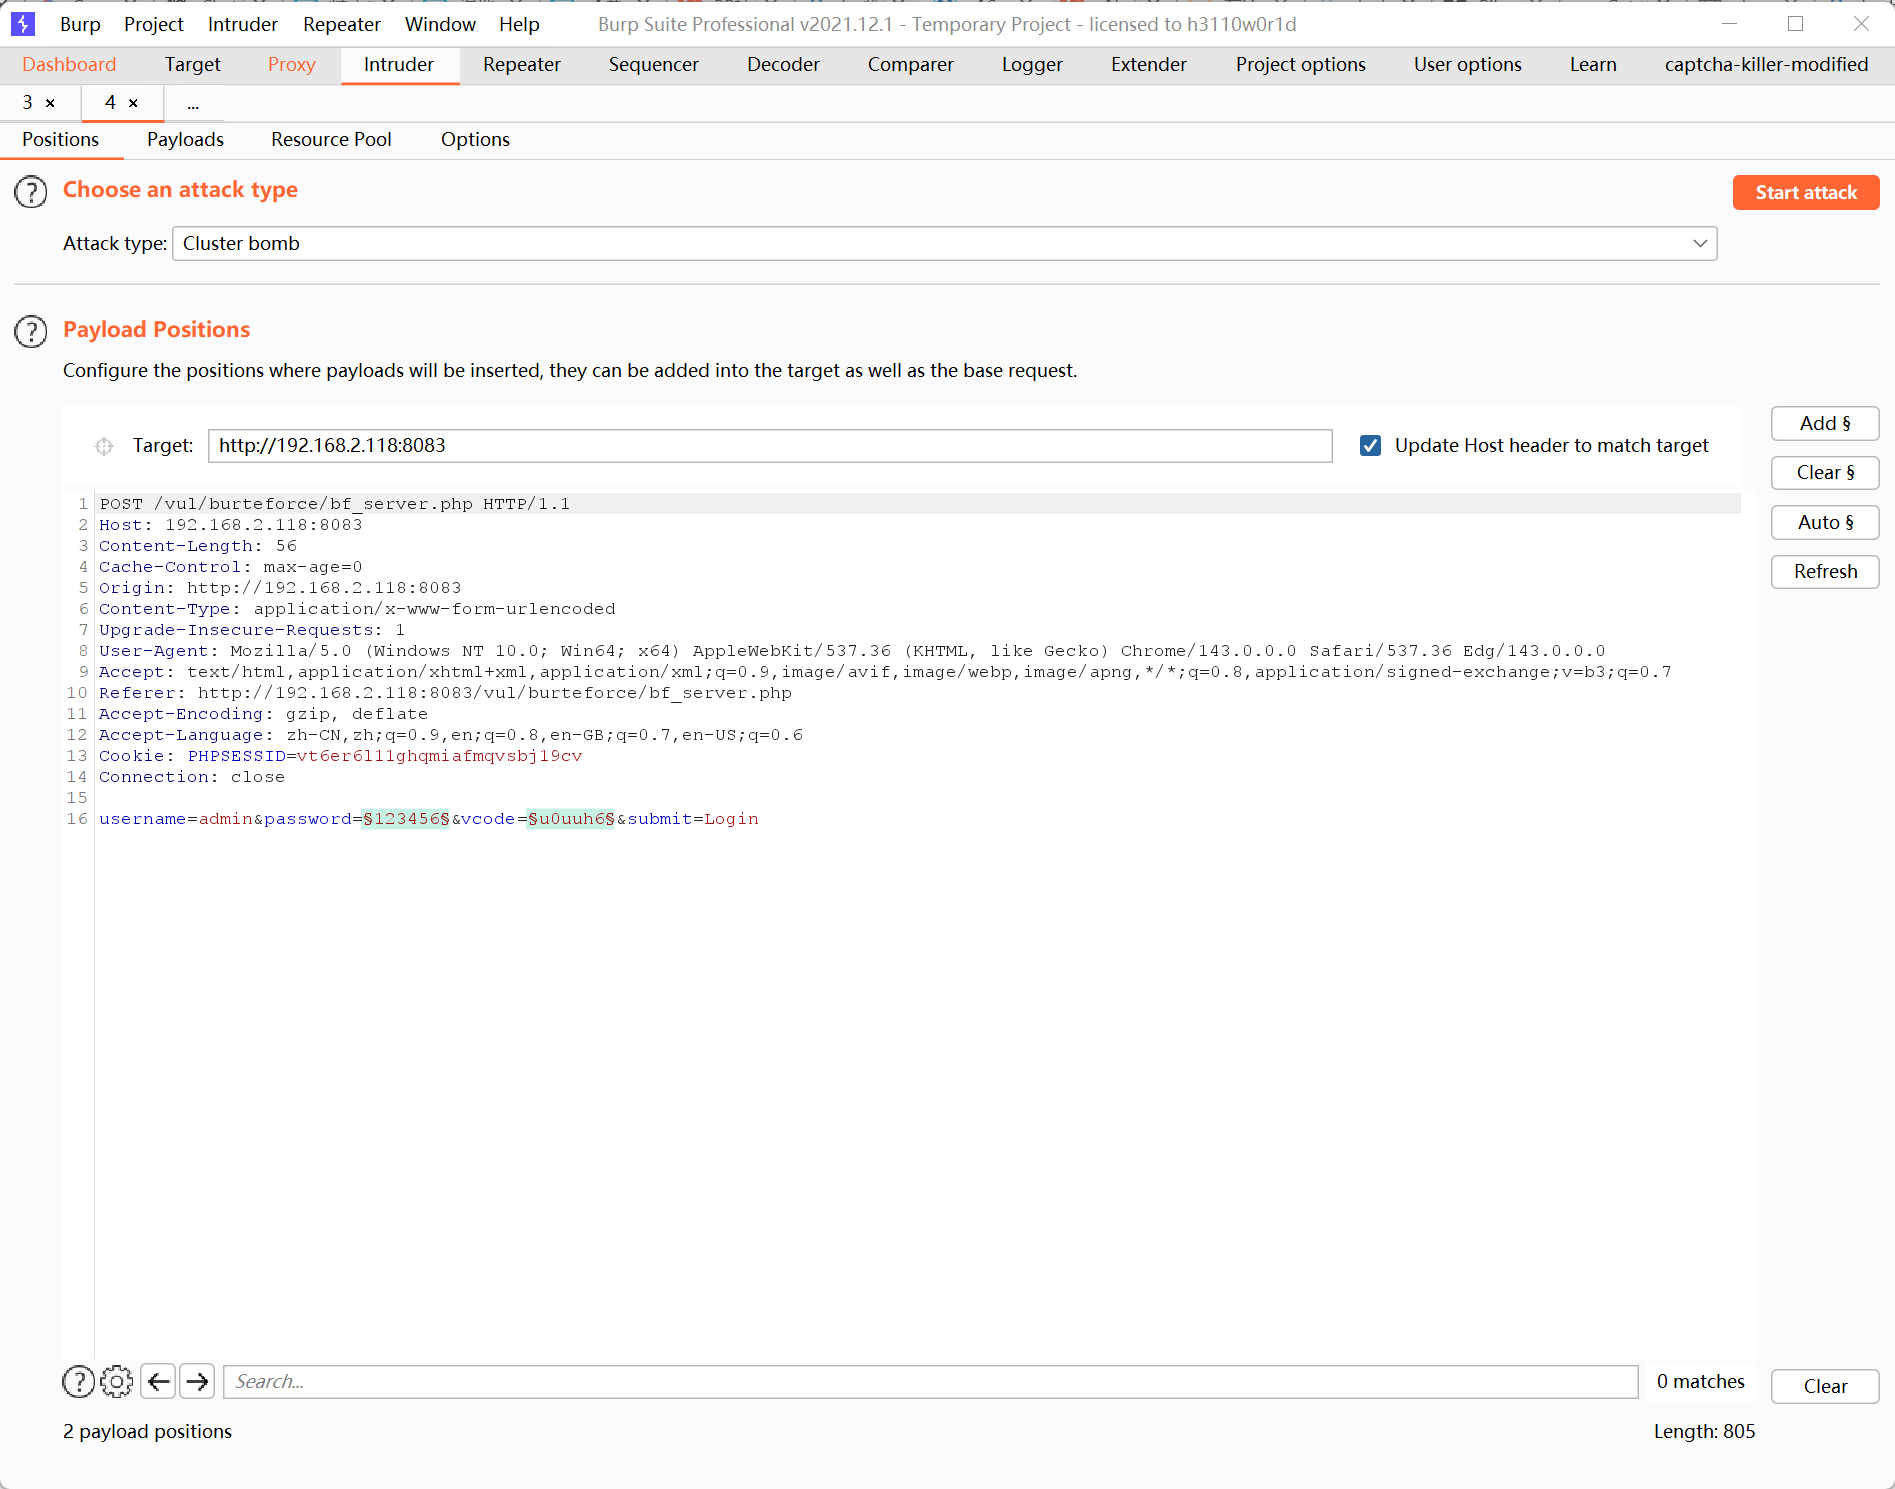Click into the Target URL field
This screenshot has height=1489, width=1895.
click(769, 446)
